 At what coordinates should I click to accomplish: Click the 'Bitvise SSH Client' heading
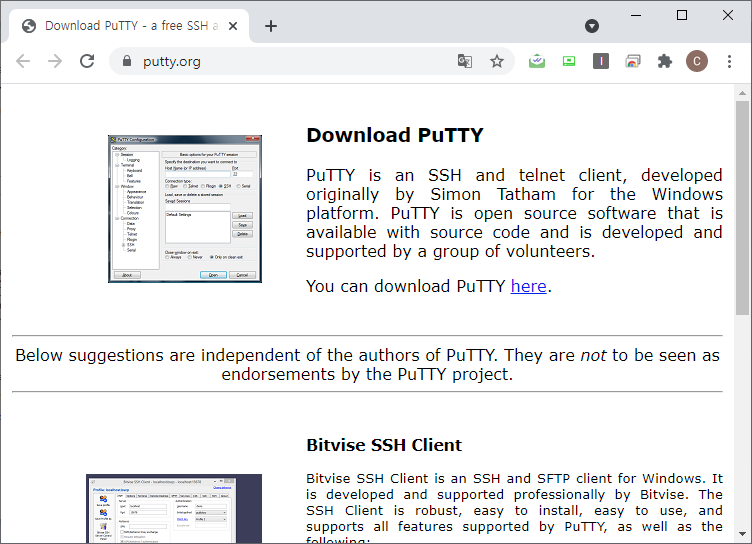tap(384, 445)
